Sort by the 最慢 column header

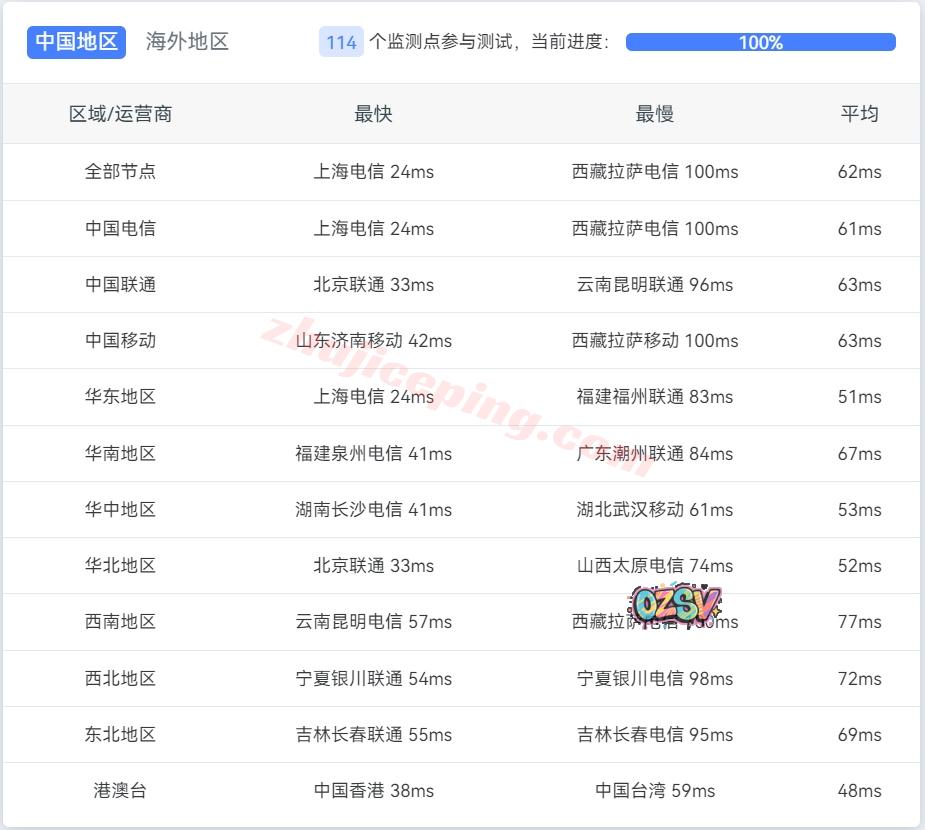point(654,114)
